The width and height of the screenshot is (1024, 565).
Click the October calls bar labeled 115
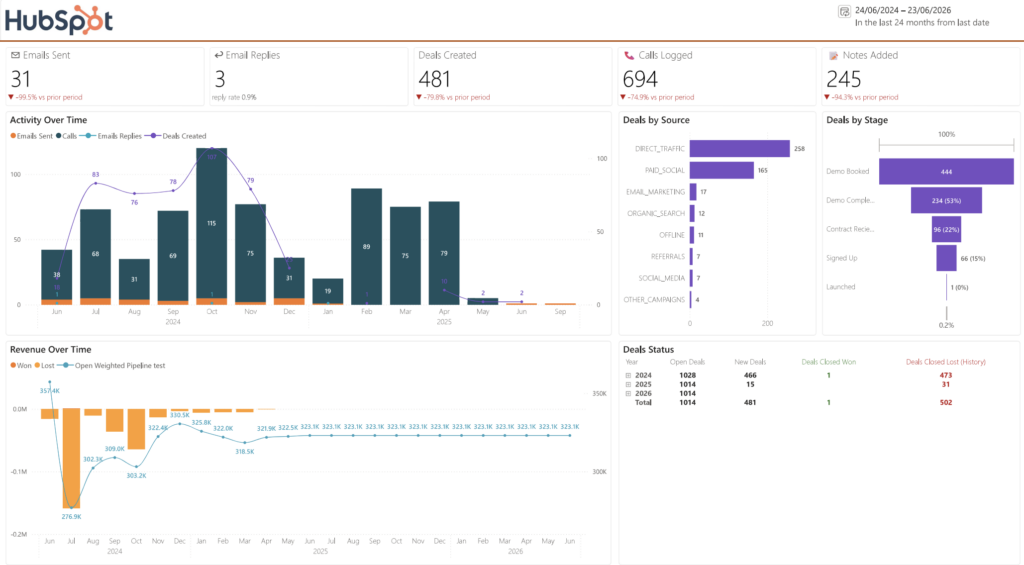coord(212,223)
